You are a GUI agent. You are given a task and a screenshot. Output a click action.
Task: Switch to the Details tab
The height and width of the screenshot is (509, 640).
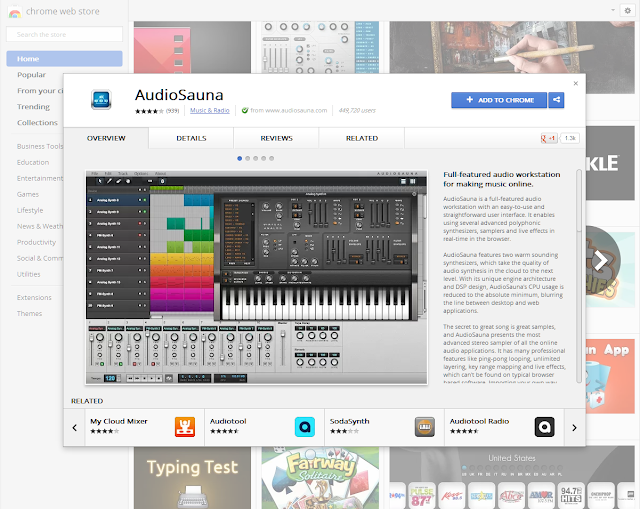click(x=191, y=138)
